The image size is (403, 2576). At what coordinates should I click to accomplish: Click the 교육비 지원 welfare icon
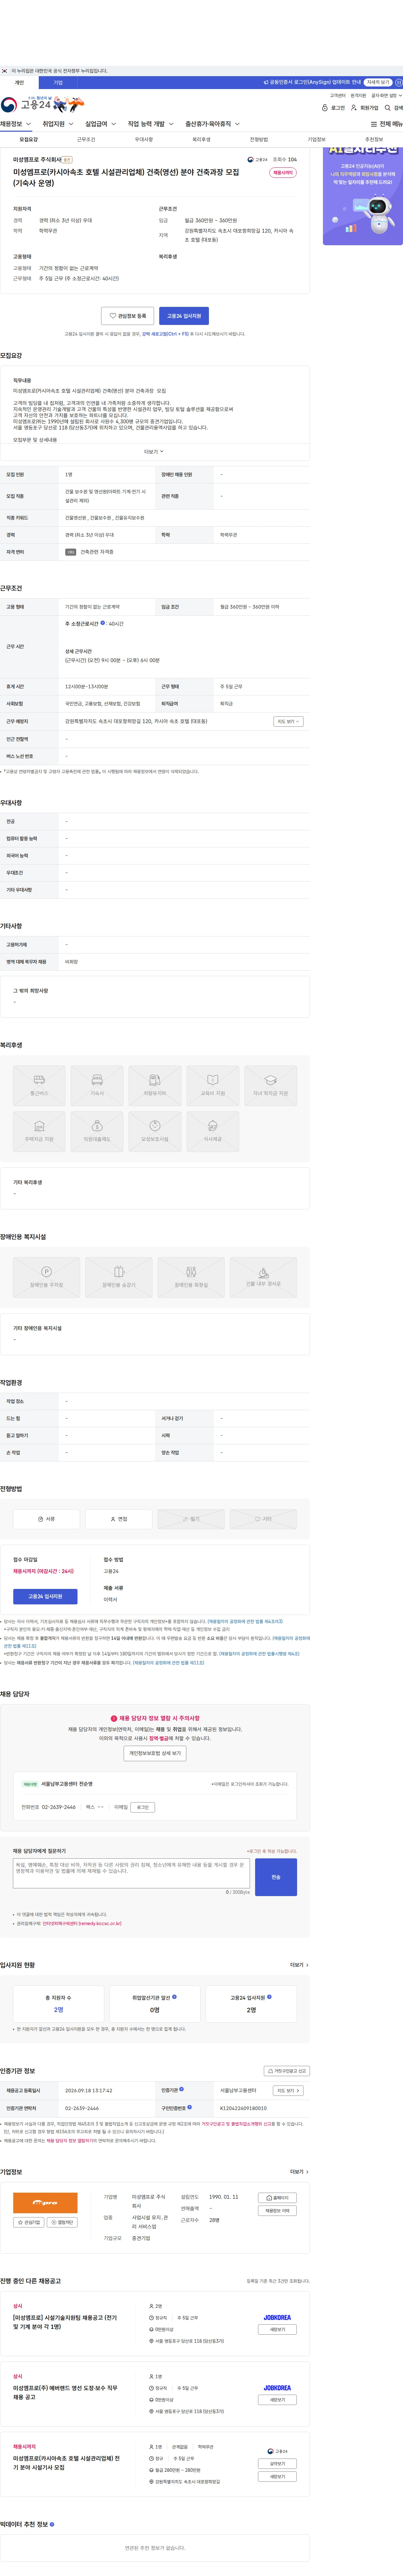click(x=213, y=1080)
